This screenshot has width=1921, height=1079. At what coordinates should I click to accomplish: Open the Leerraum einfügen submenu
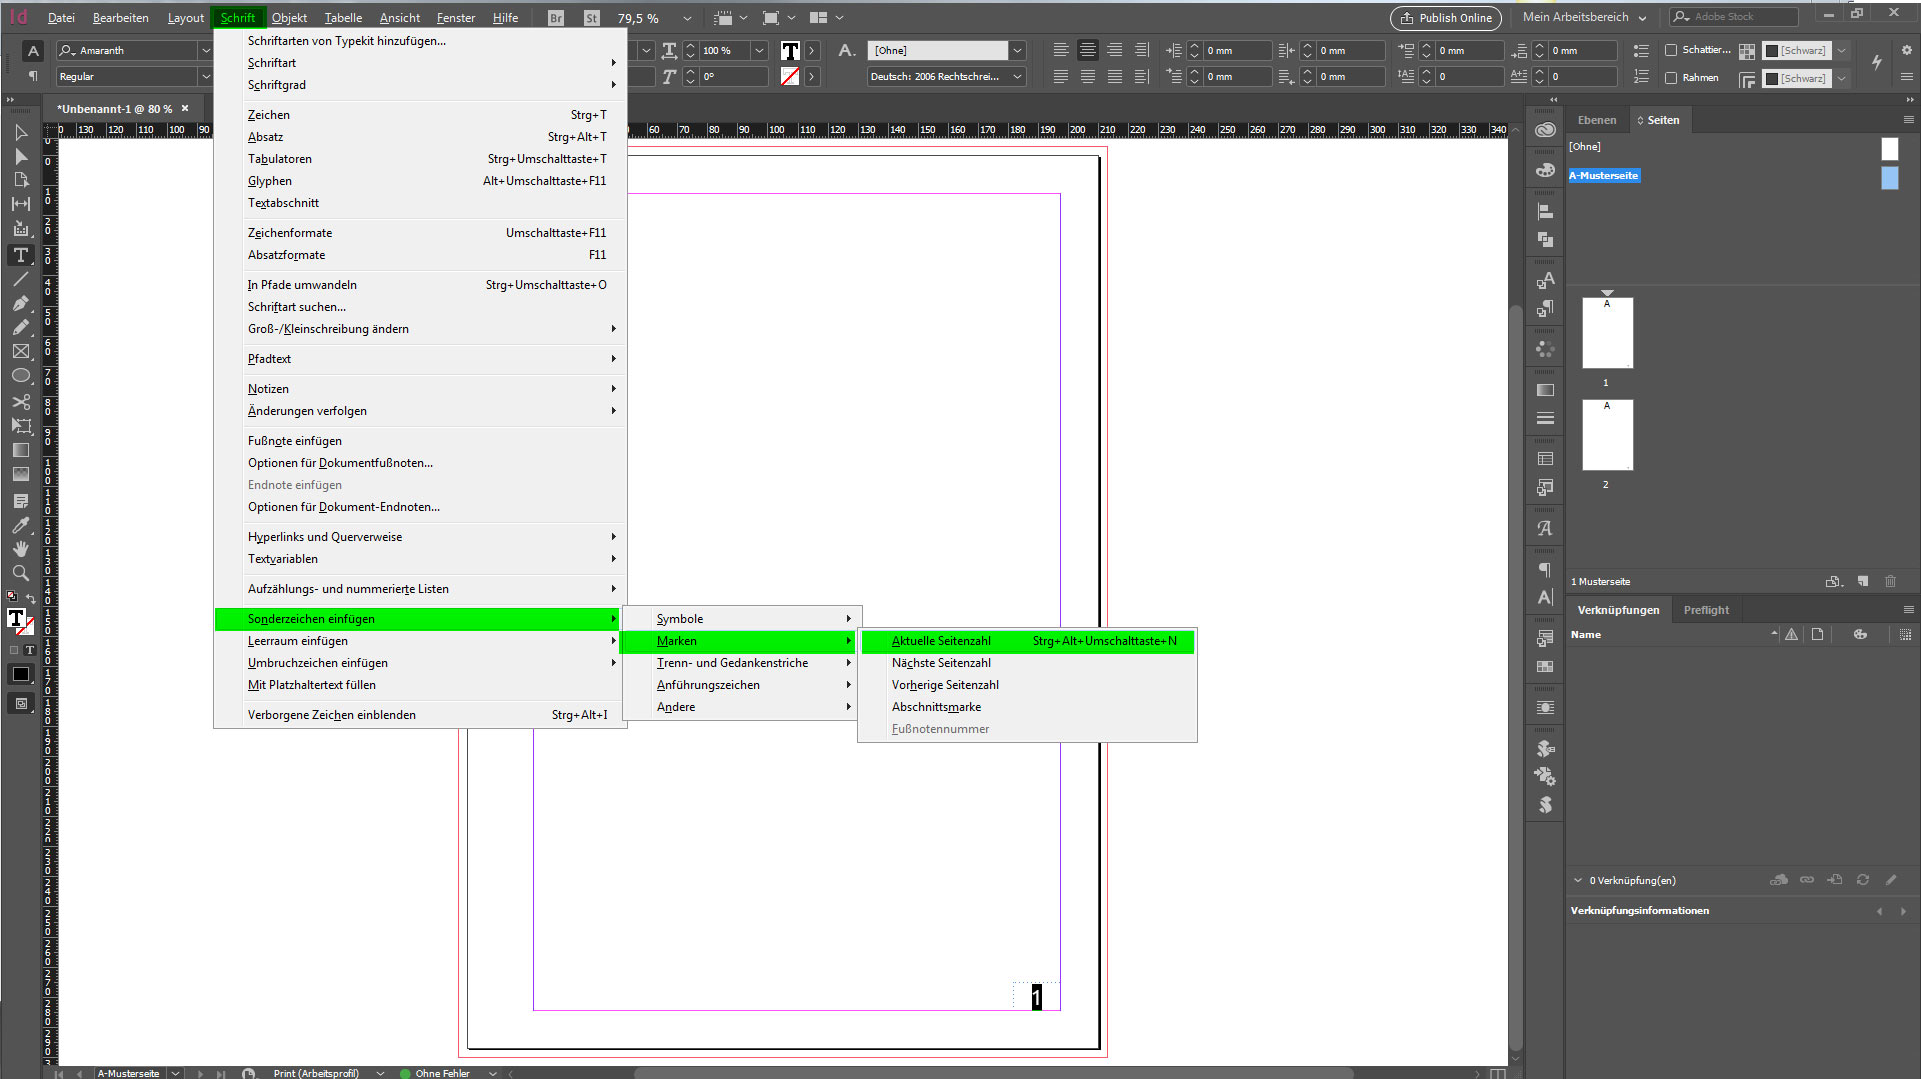pyautogui.click(x=420, y=641)
